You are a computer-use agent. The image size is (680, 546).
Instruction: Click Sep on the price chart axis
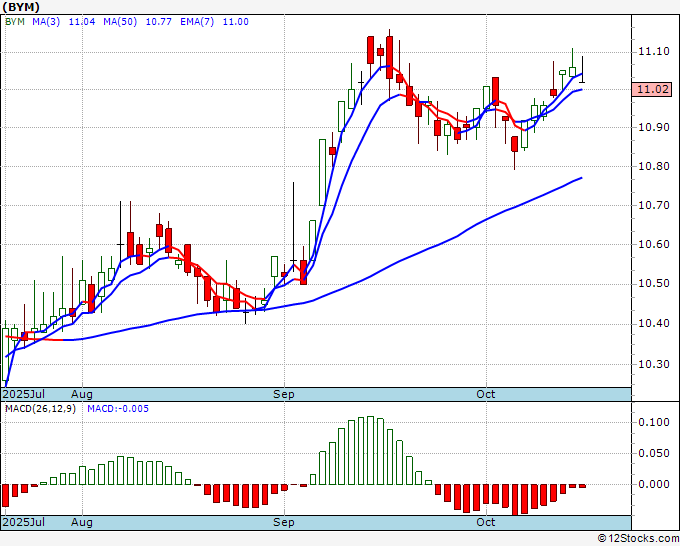(284, 395)
